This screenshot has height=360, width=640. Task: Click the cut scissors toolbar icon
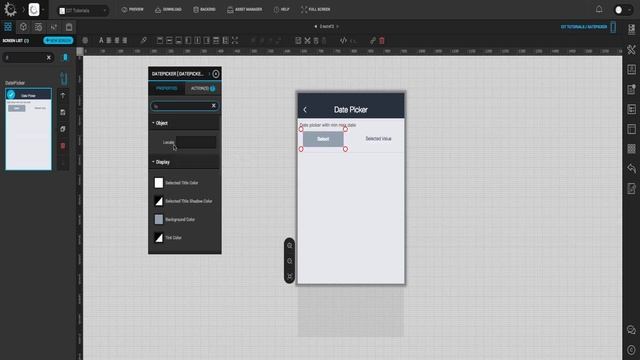point(307,40)
